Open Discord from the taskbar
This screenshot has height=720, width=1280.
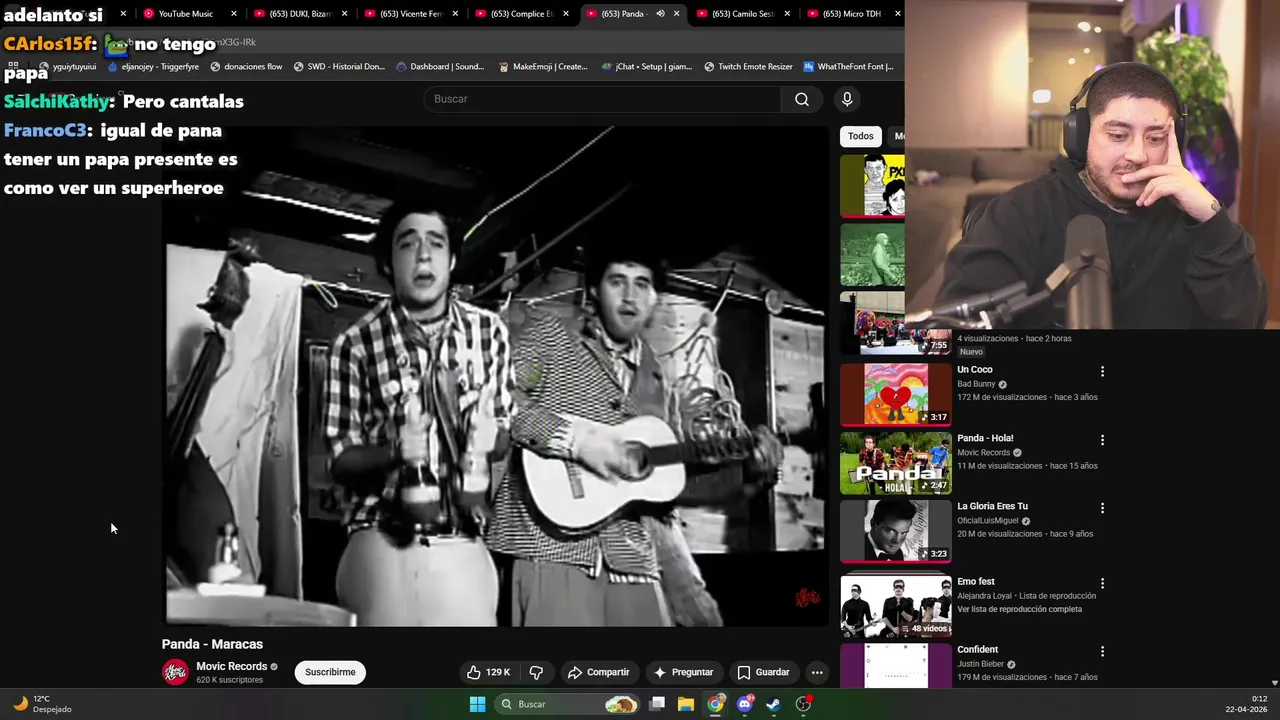click(x=744, y=704)
